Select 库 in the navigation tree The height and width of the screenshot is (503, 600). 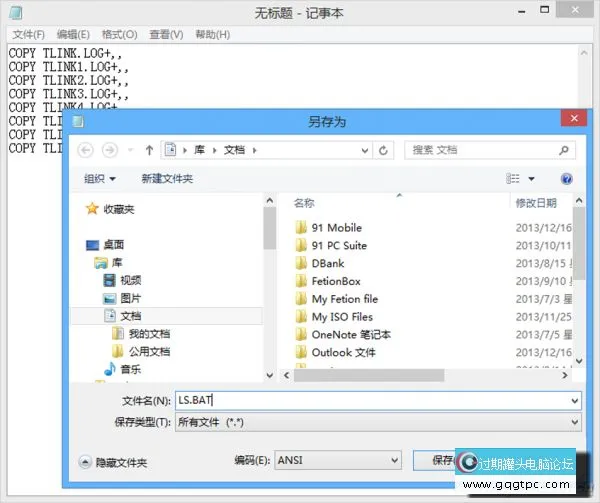(x=117, y=262)
